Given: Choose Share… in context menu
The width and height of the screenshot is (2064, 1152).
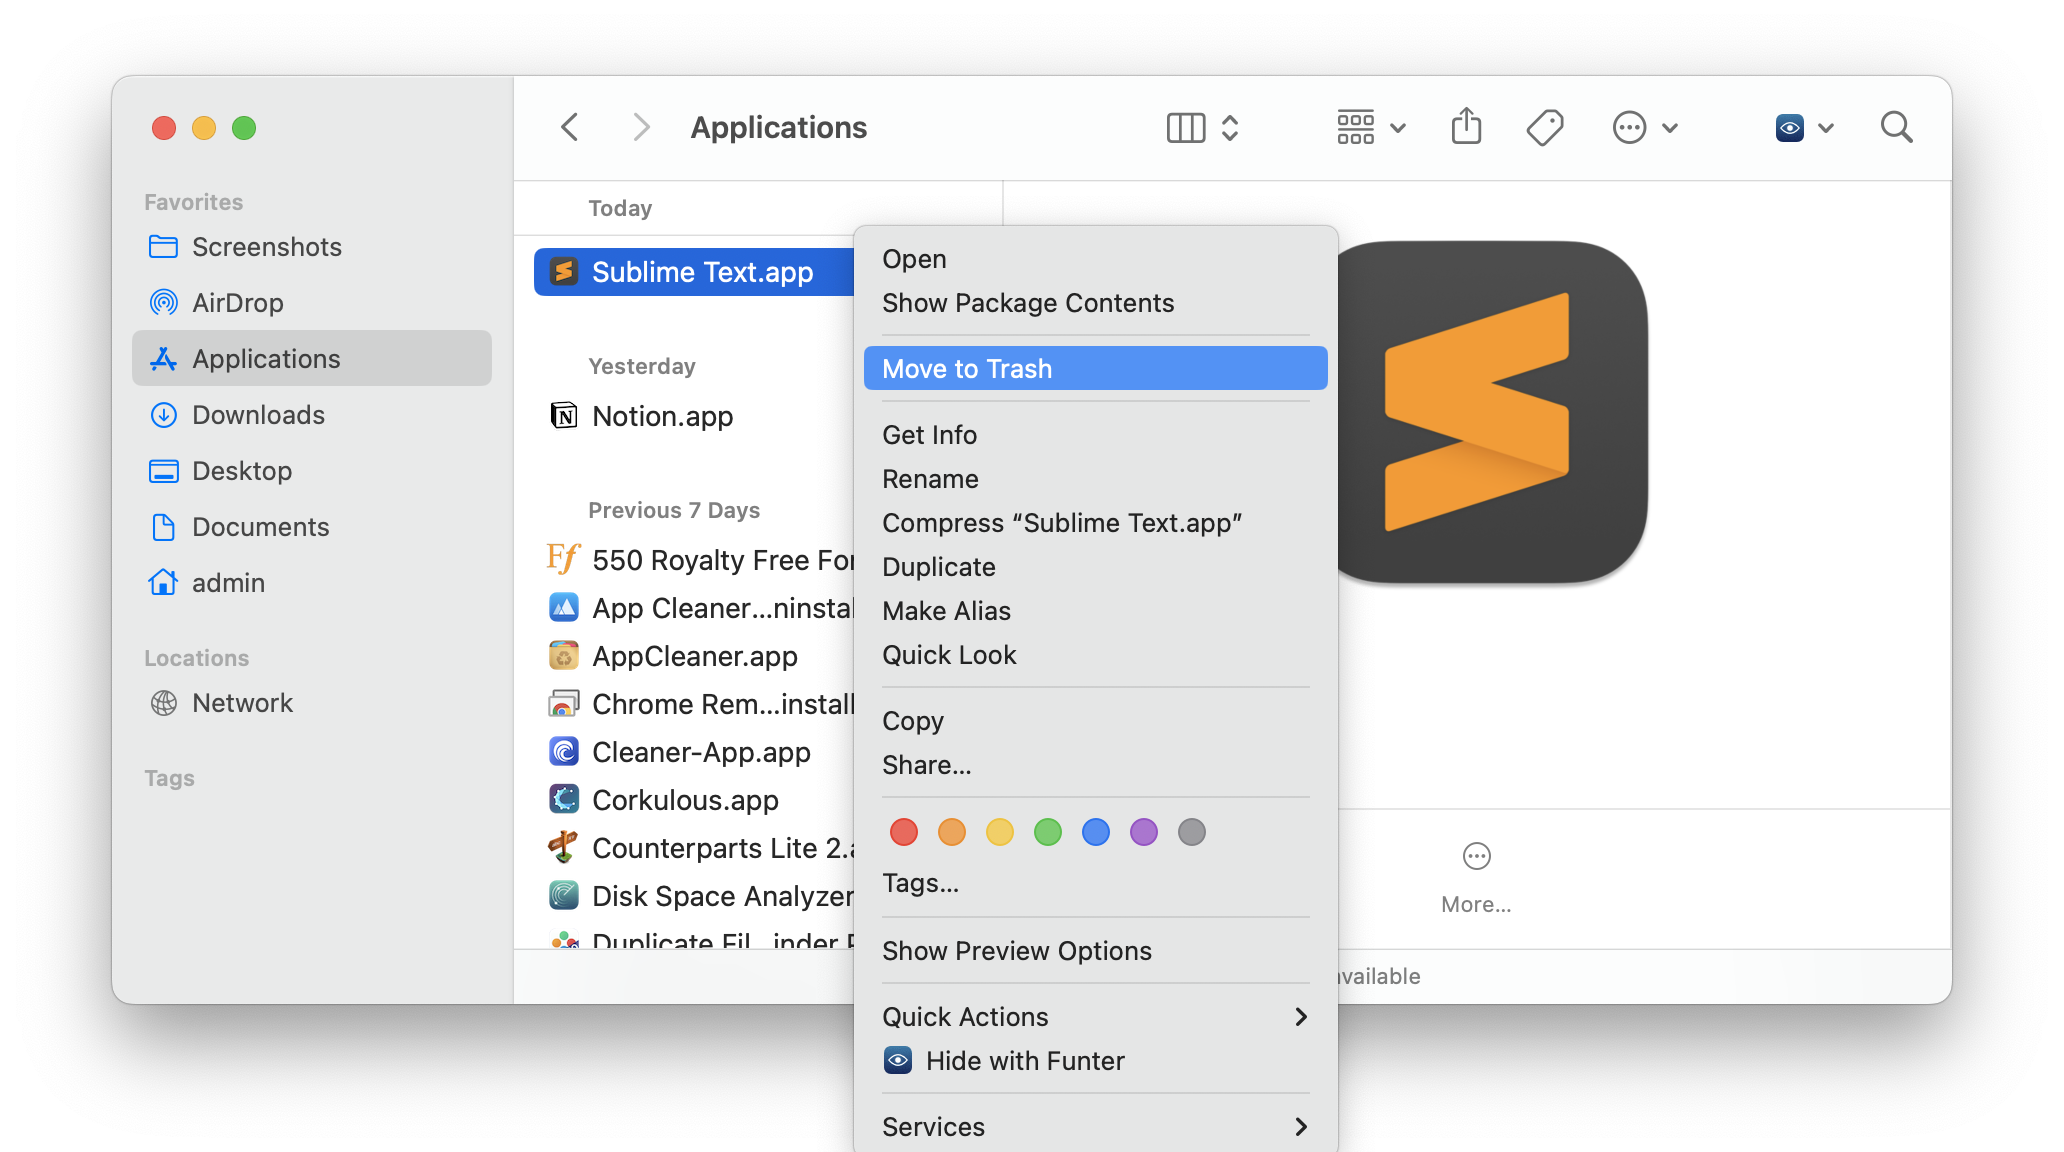Looking at the screenshot, I should (x=1096, y=765).
